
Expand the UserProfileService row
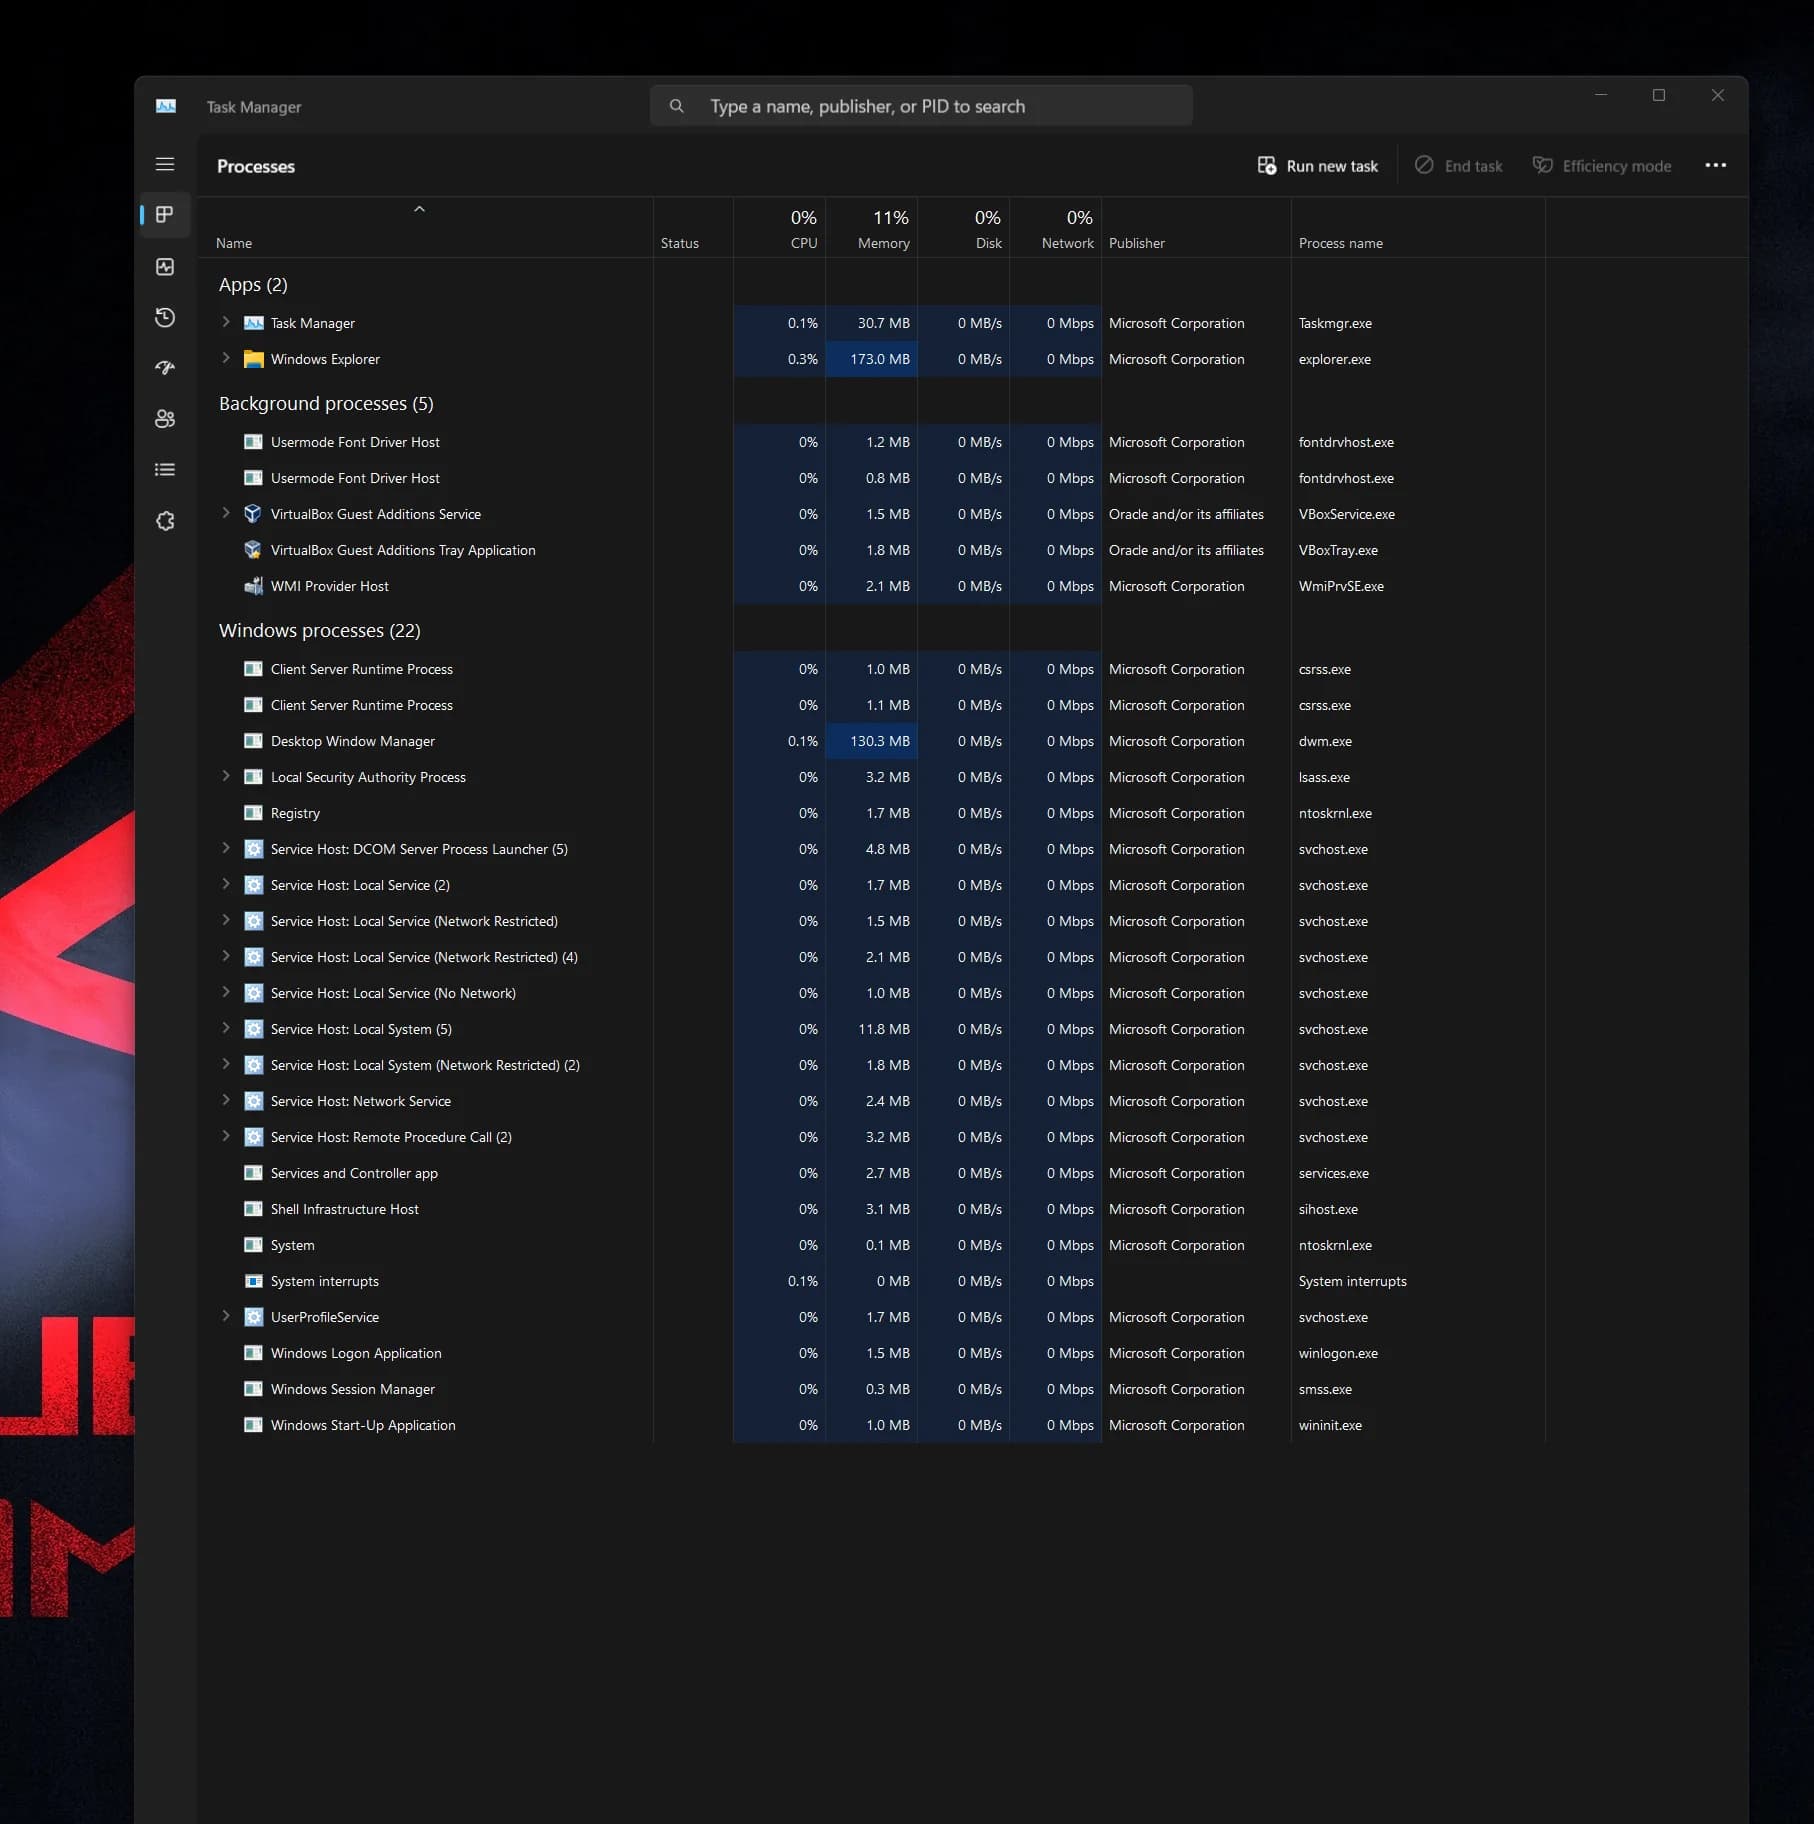[x=226, y=1316]
